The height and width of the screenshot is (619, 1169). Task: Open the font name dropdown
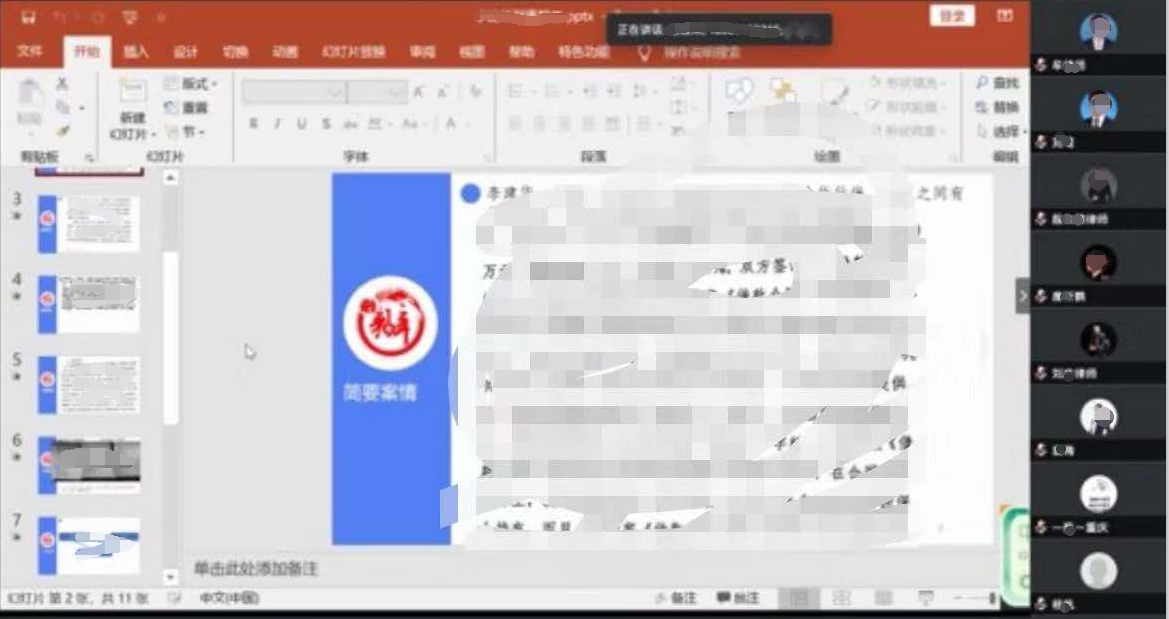335,92
